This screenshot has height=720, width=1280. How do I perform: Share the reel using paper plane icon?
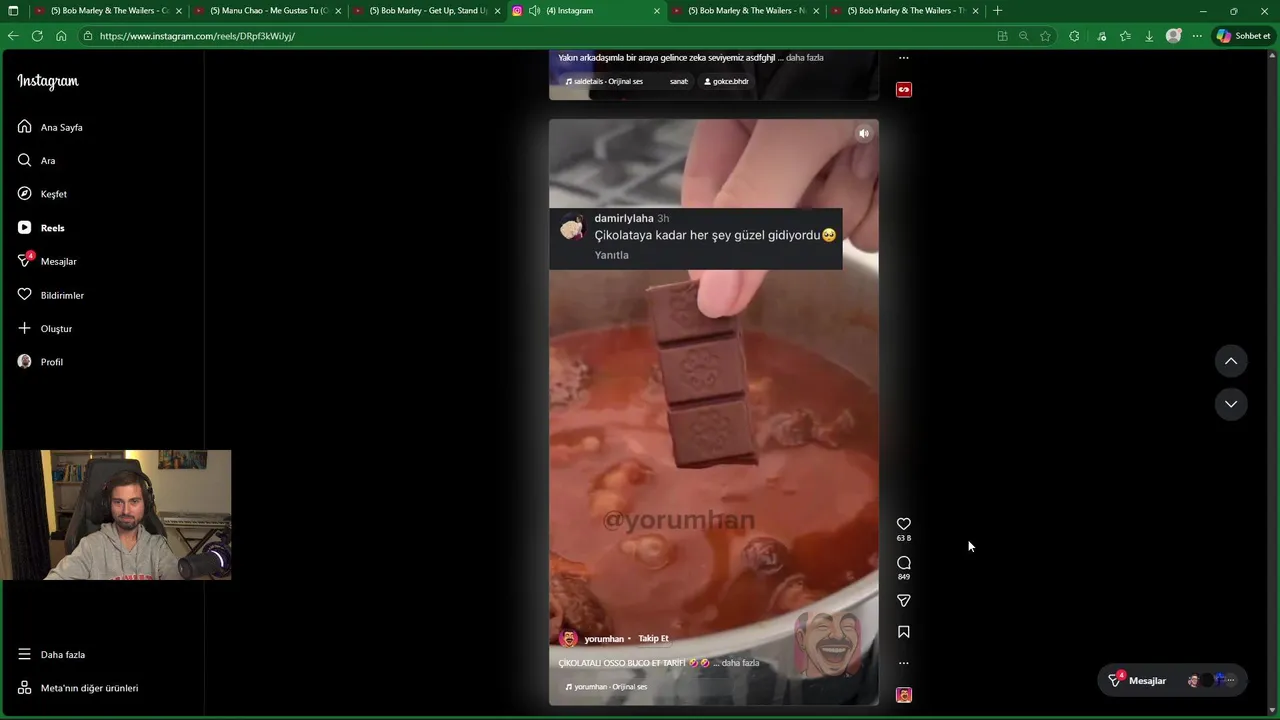pos(903,600)
